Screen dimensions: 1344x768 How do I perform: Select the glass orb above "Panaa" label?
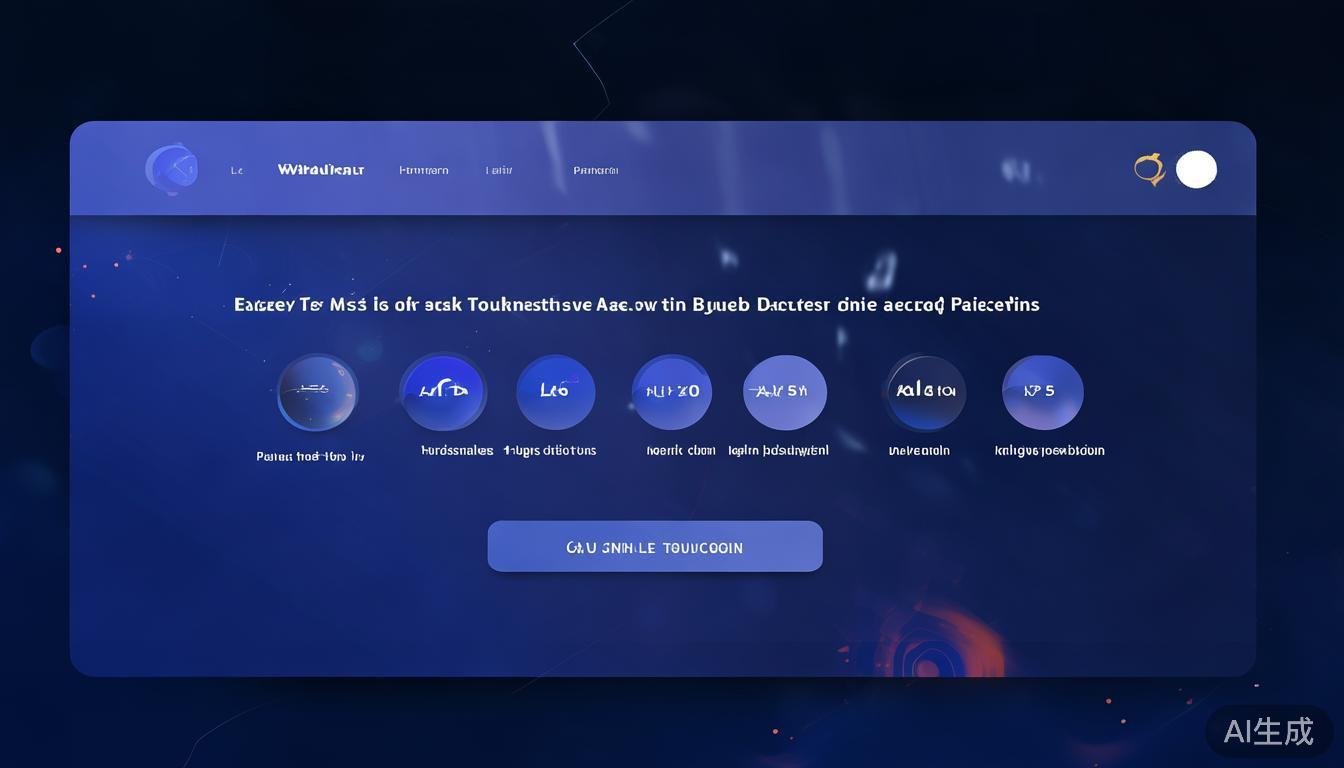[x=317, y=392]
